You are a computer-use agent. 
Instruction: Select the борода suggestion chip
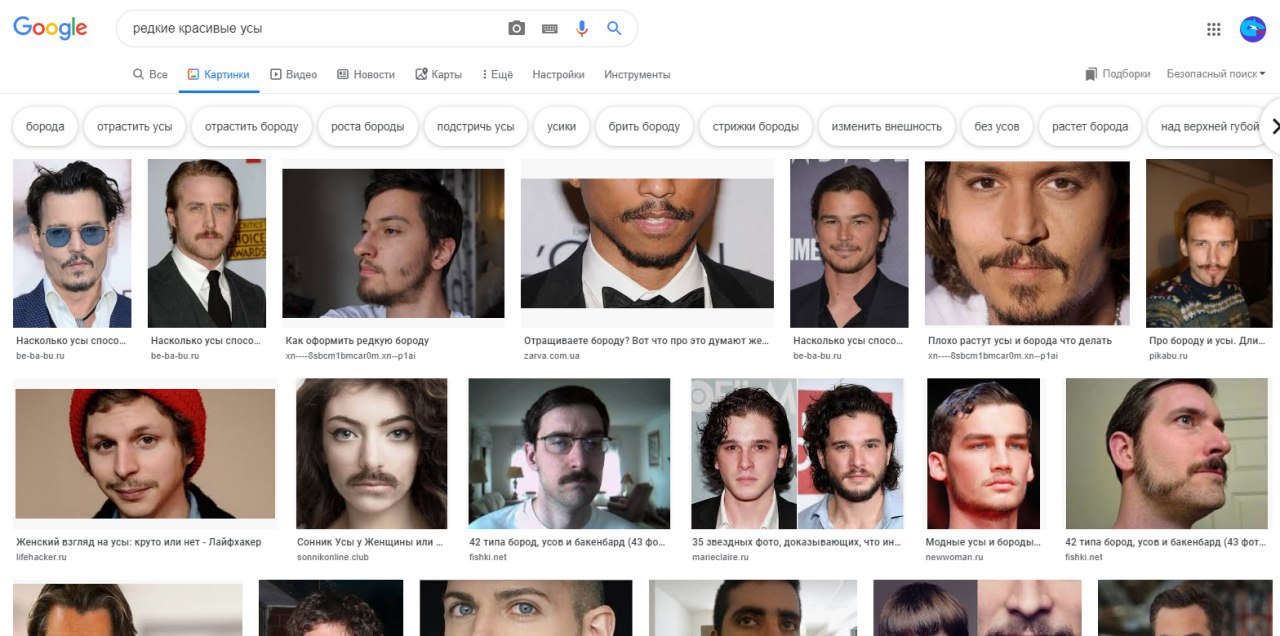[x=45, y=127]
